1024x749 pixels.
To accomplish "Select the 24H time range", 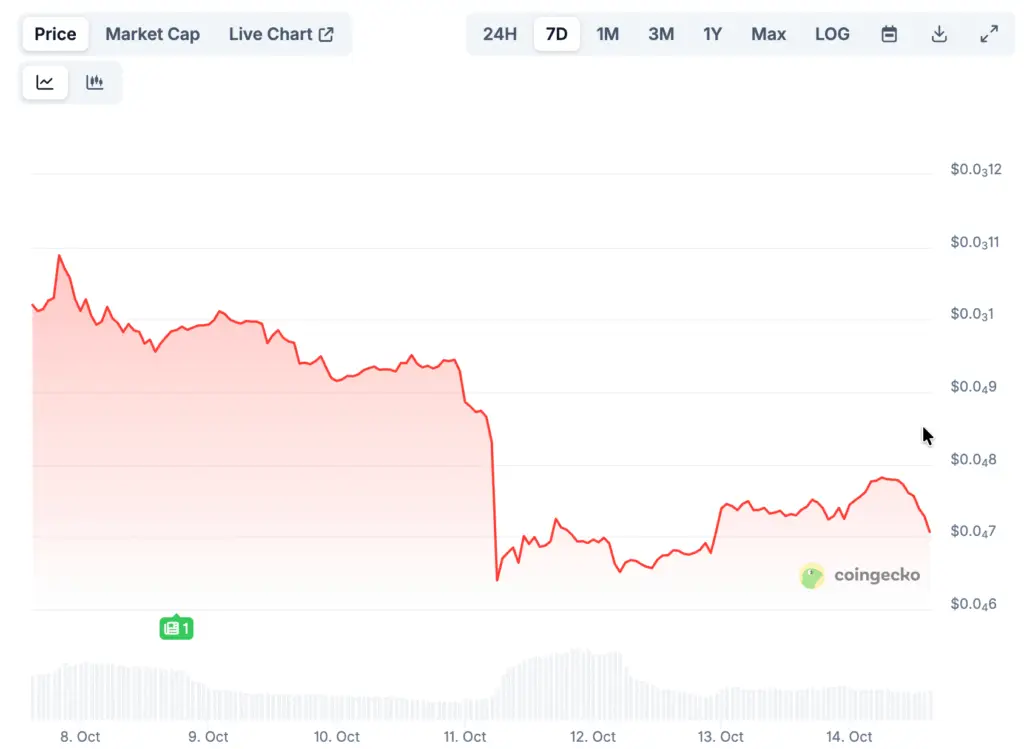I will [500, 34].
